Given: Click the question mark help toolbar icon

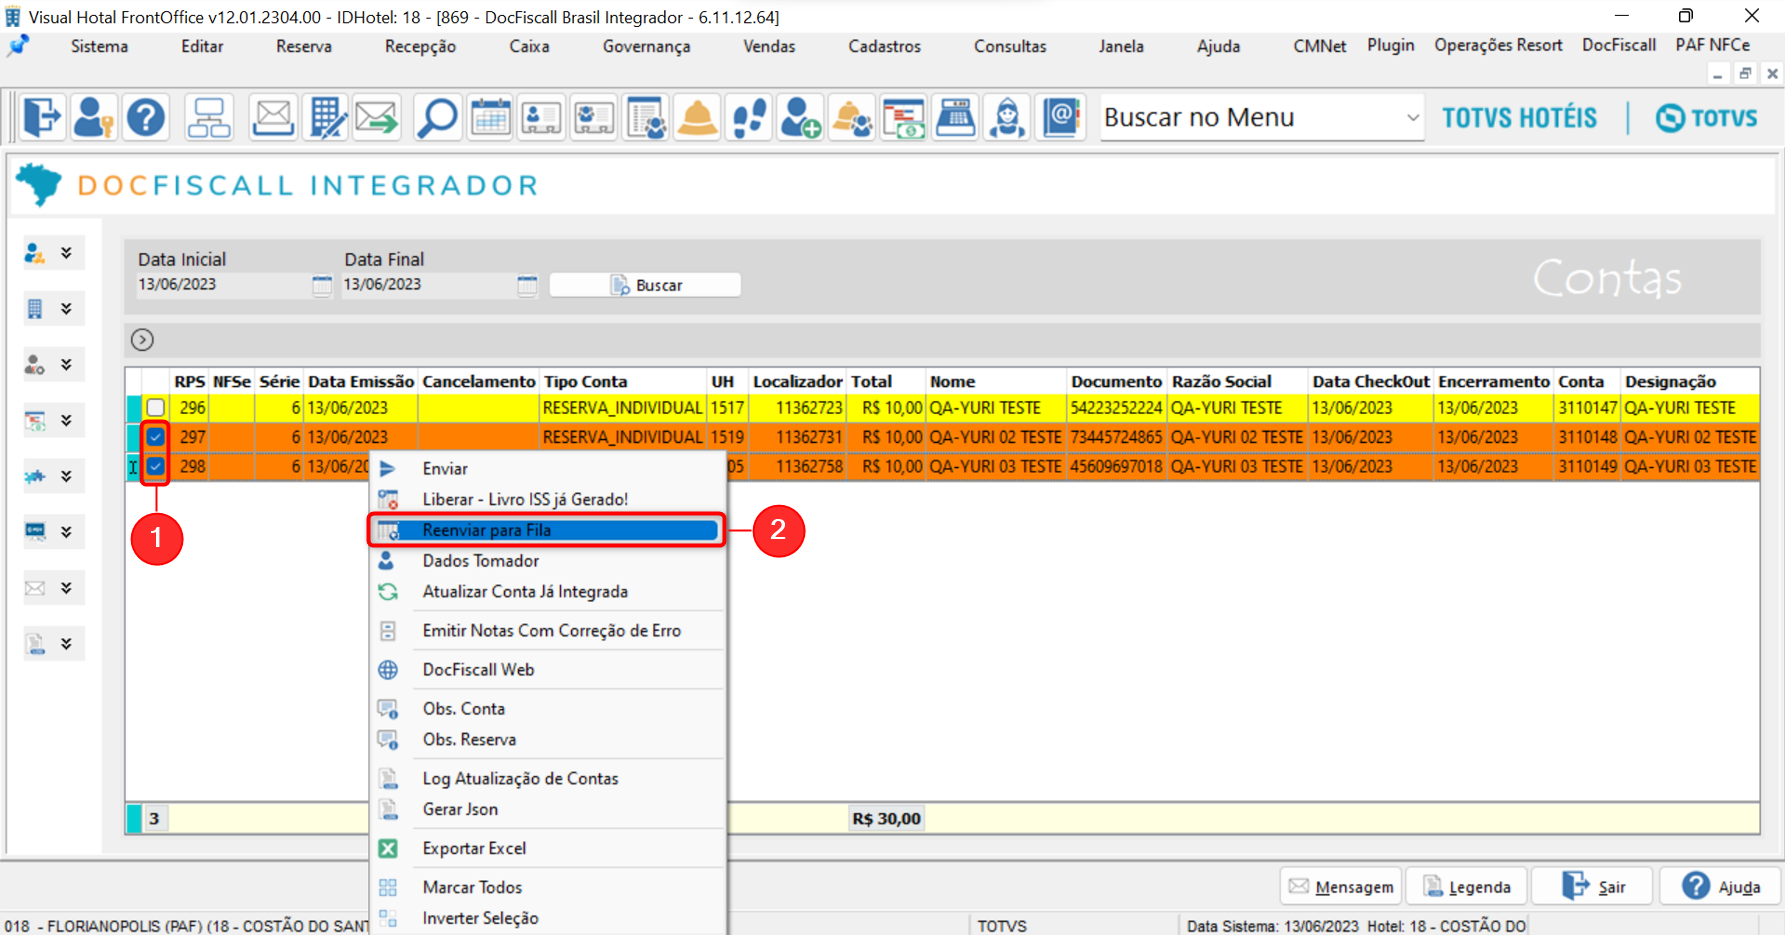Looking at the screenshot, I should (146, 117).
